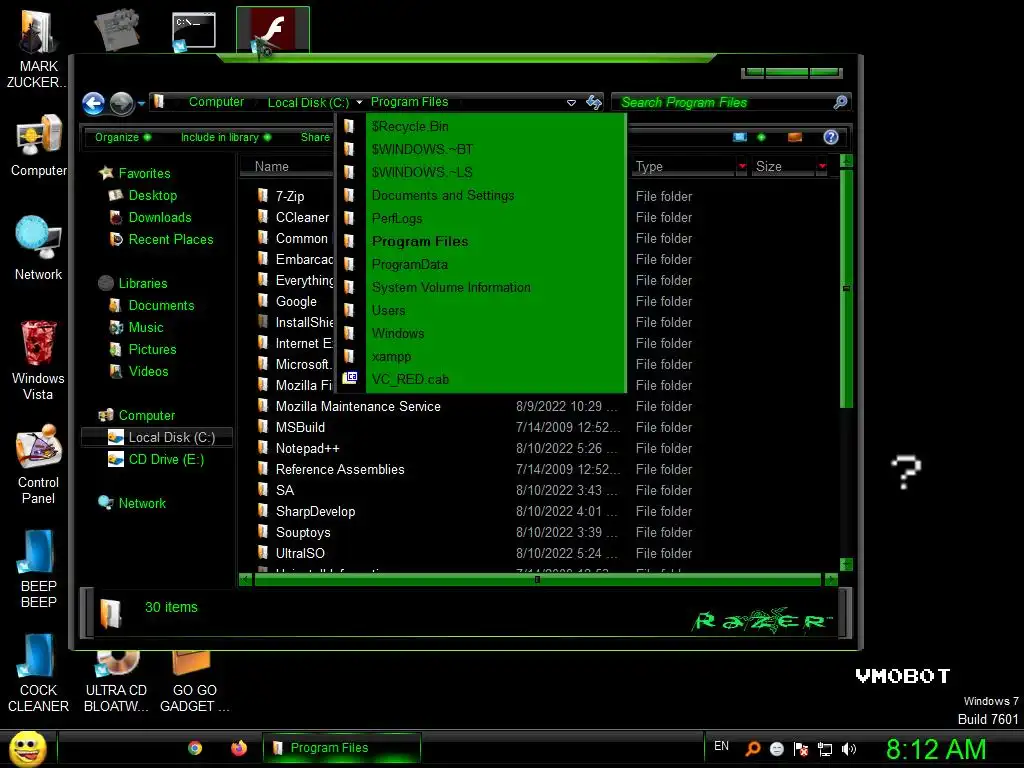
Task: Open the Help icon
Action: coord(831,137)
